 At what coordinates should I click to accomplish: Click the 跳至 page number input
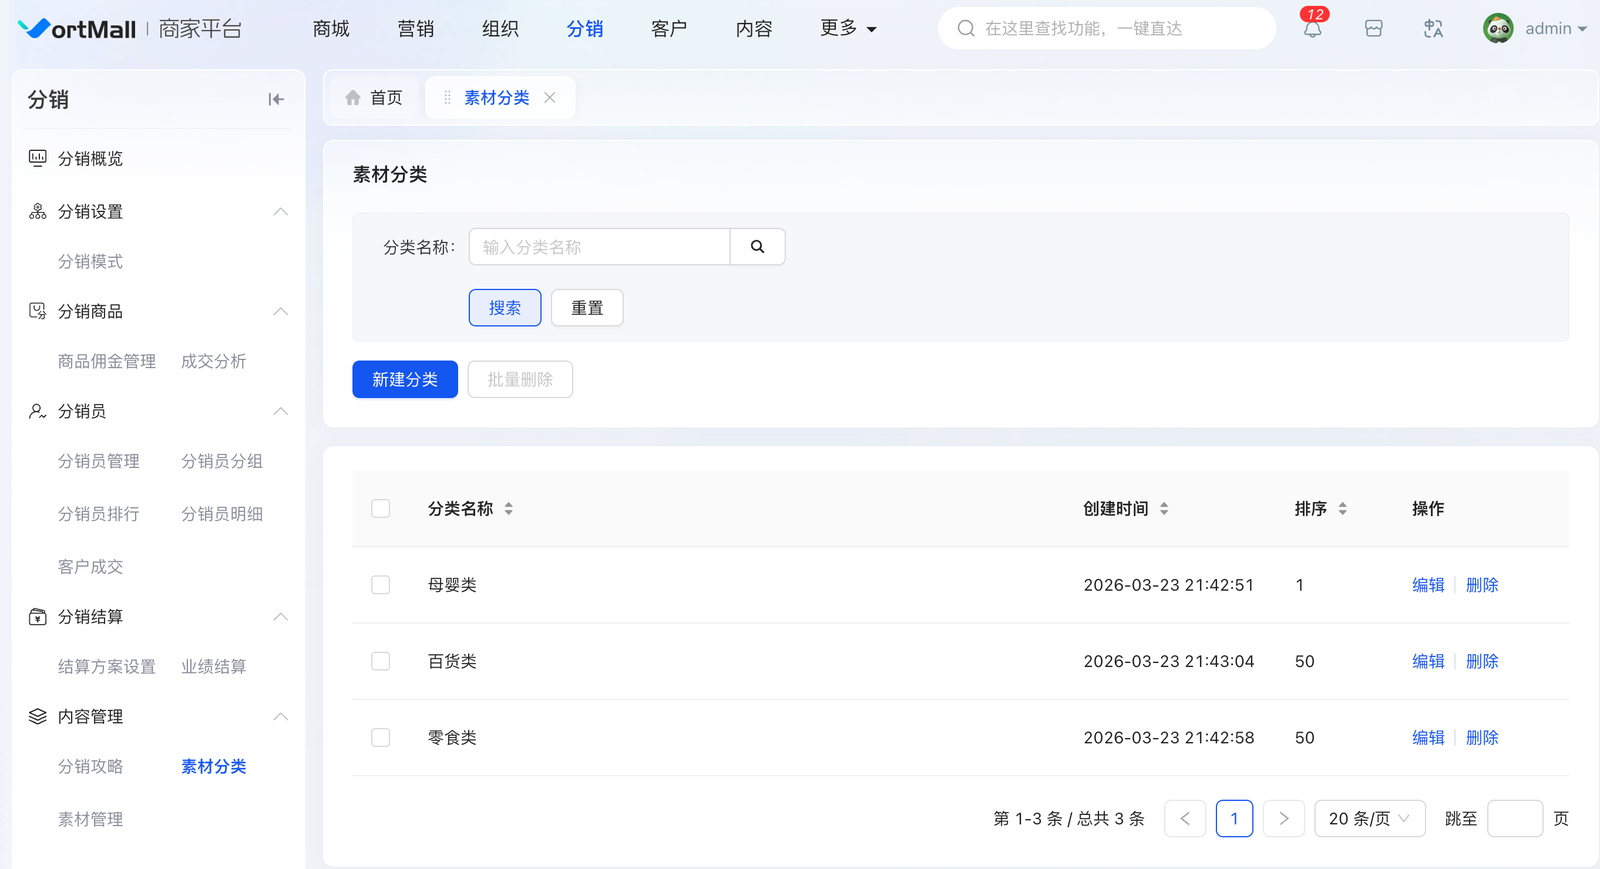pyautogui.click(x=1514, y=819)
